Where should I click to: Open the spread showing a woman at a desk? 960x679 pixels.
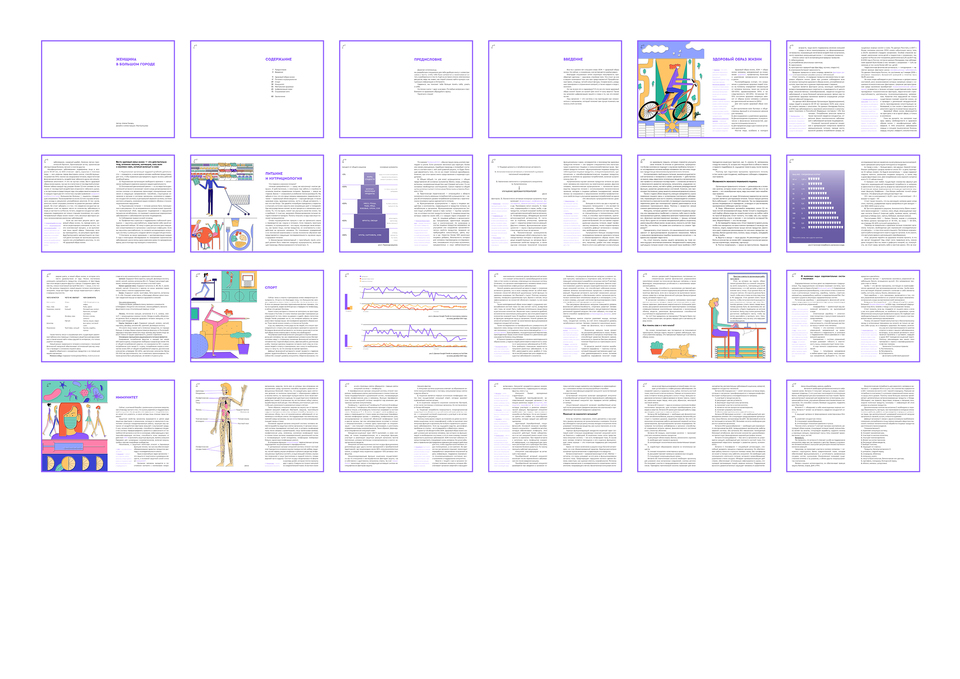(x=704, y=316)
